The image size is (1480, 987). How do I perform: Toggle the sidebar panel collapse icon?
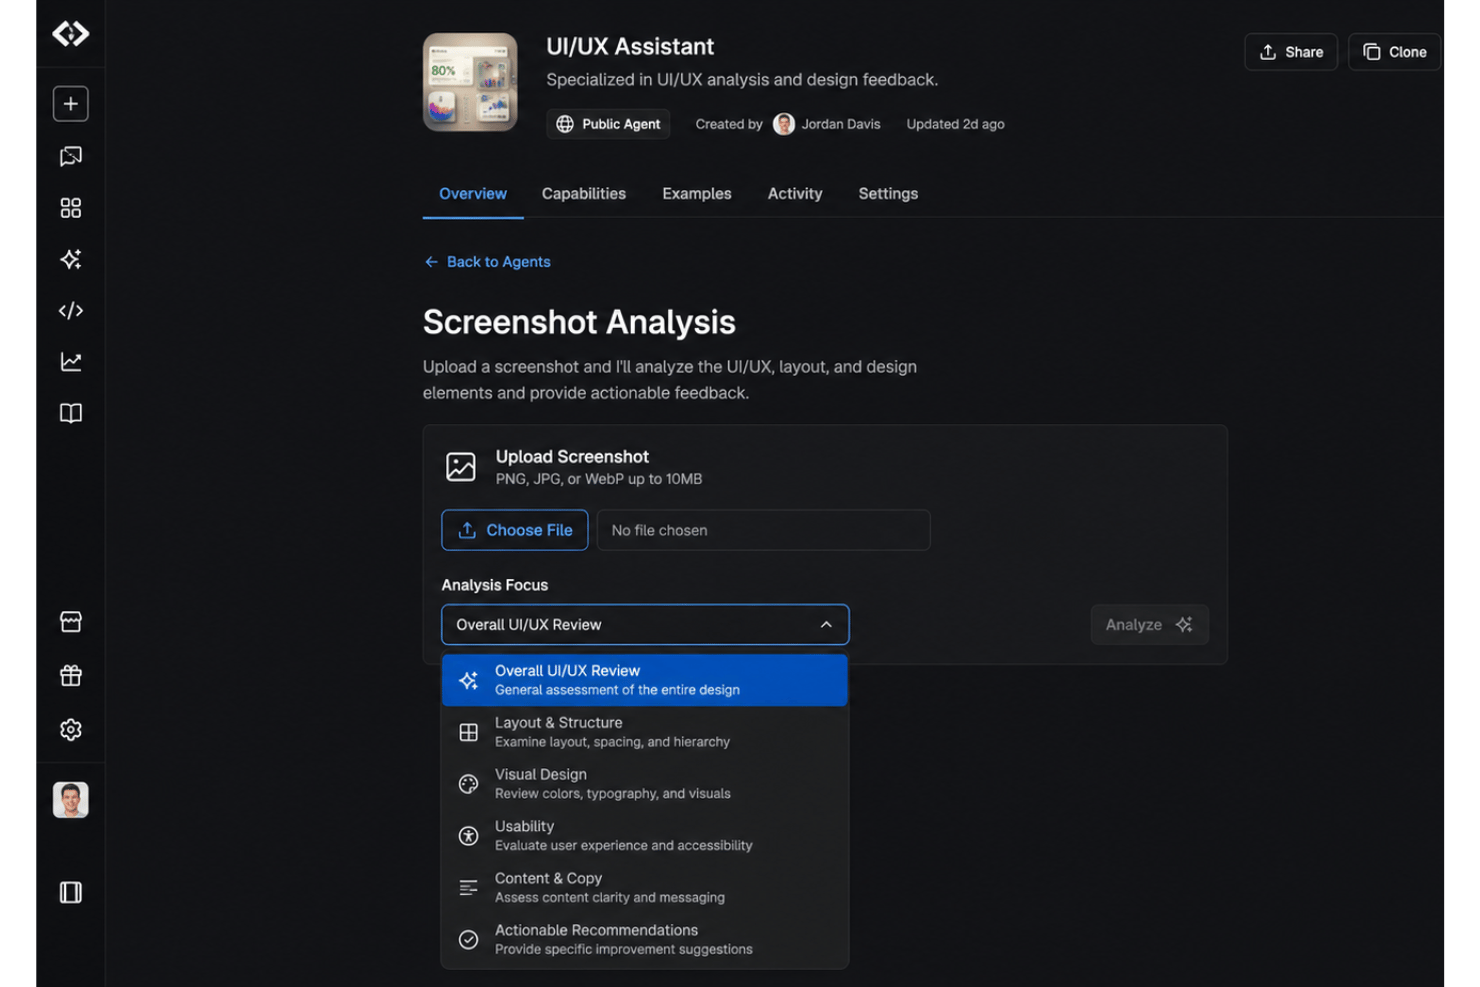[71, 892]
